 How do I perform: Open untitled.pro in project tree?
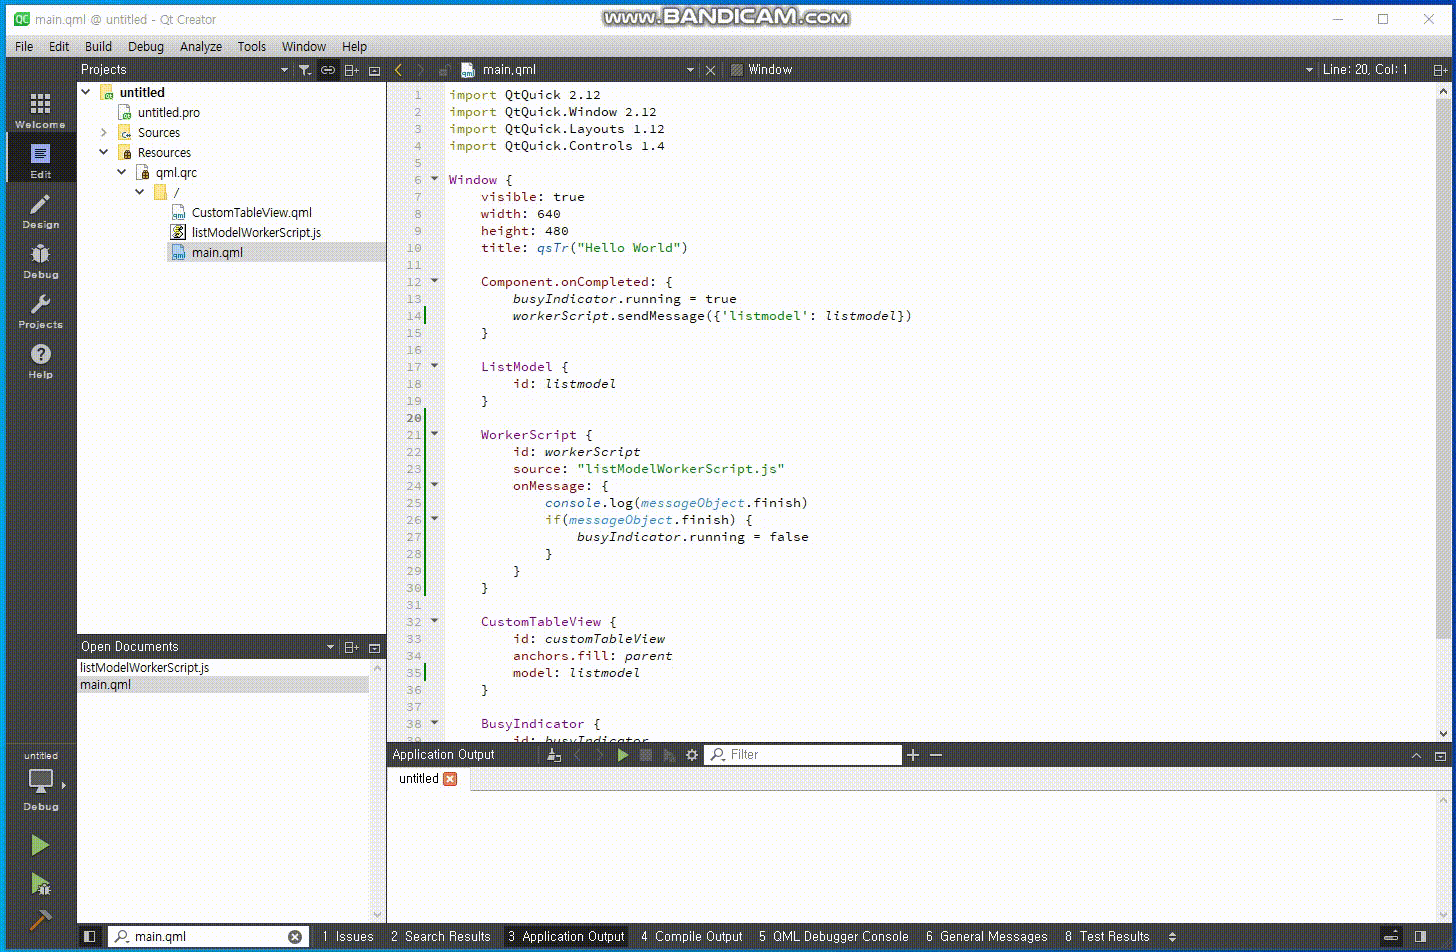(x=169, y=112)
